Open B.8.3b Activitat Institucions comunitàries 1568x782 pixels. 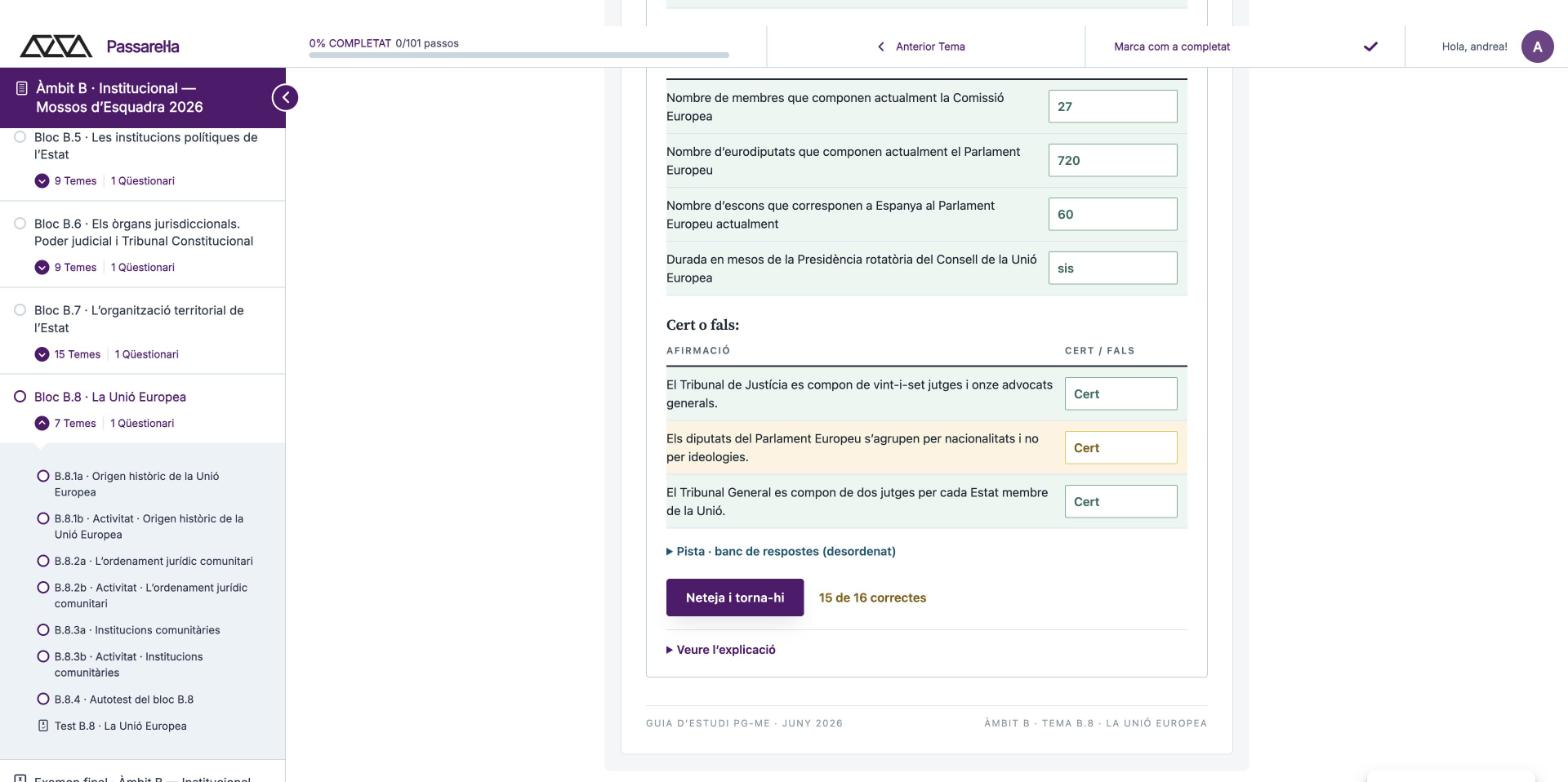click(129, 664)
